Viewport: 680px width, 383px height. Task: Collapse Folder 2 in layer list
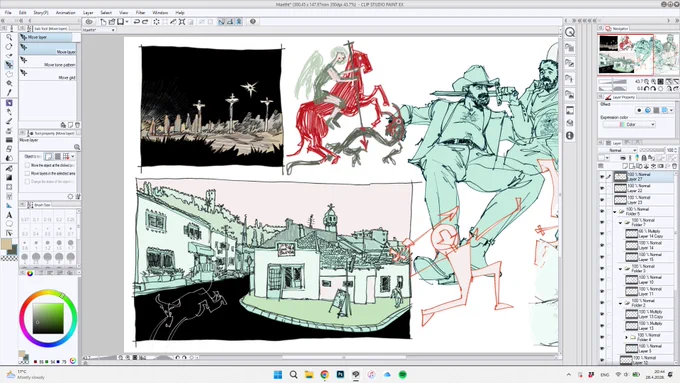coord(620,303)
